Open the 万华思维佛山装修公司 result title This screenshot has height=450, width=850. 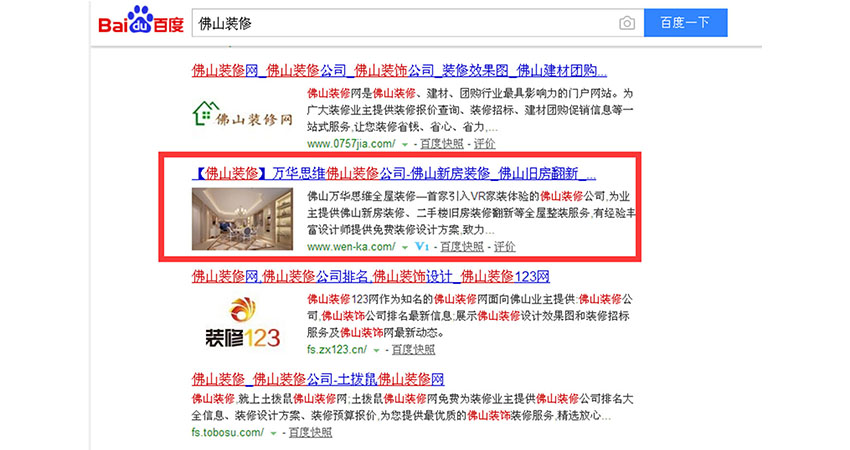point(394,173)
